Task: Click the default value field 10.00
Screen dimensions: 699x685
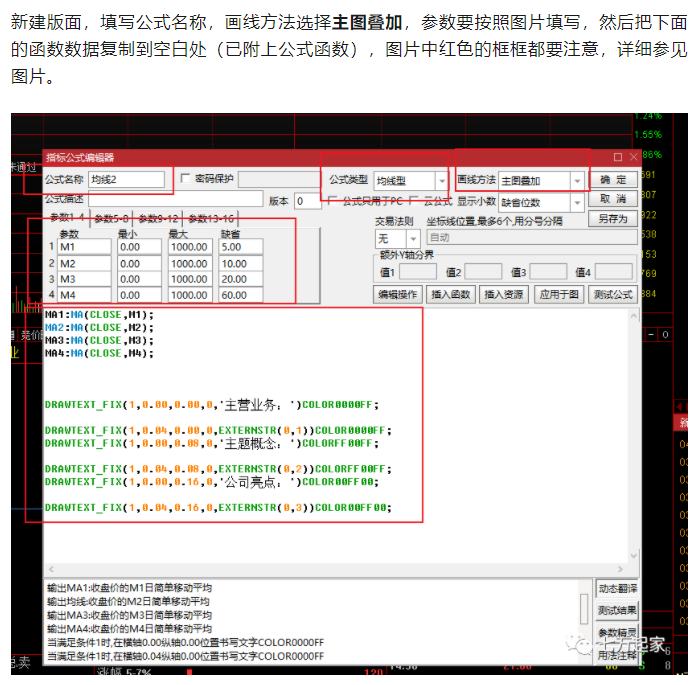Action: pos(241,263)
